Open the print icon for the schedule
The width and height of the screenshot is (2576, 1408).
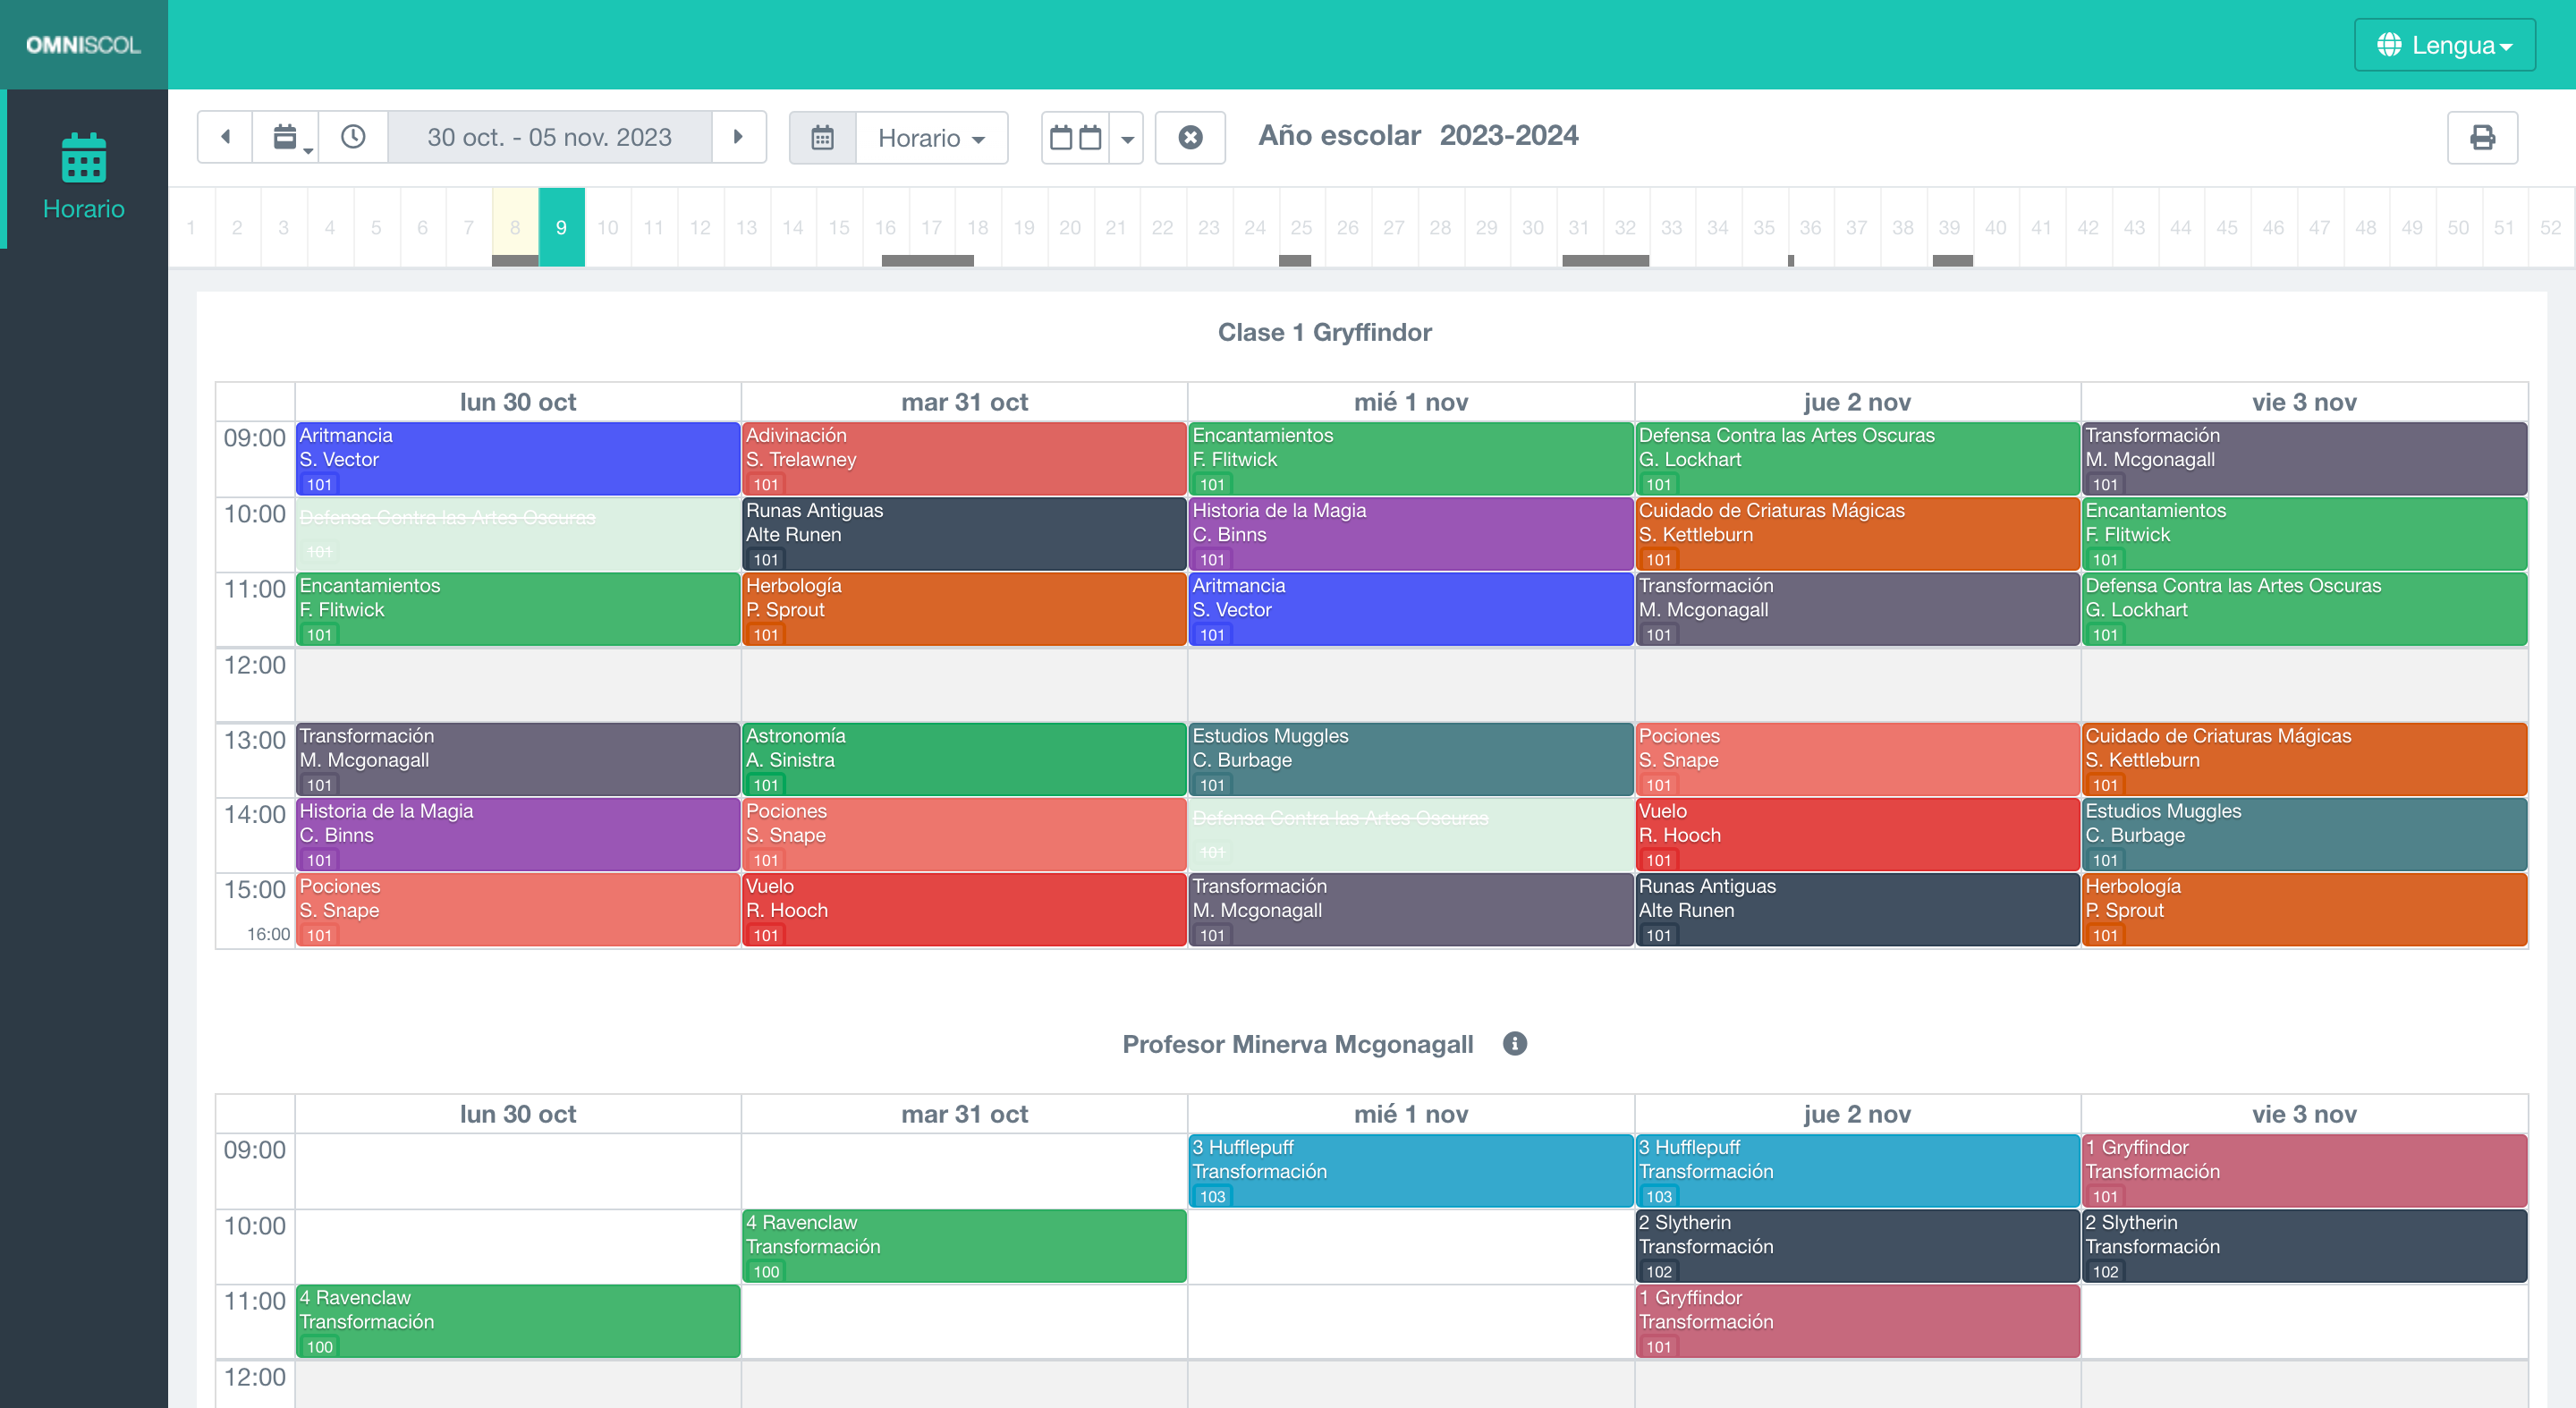pyautogui.click(x=2483, y=137)
